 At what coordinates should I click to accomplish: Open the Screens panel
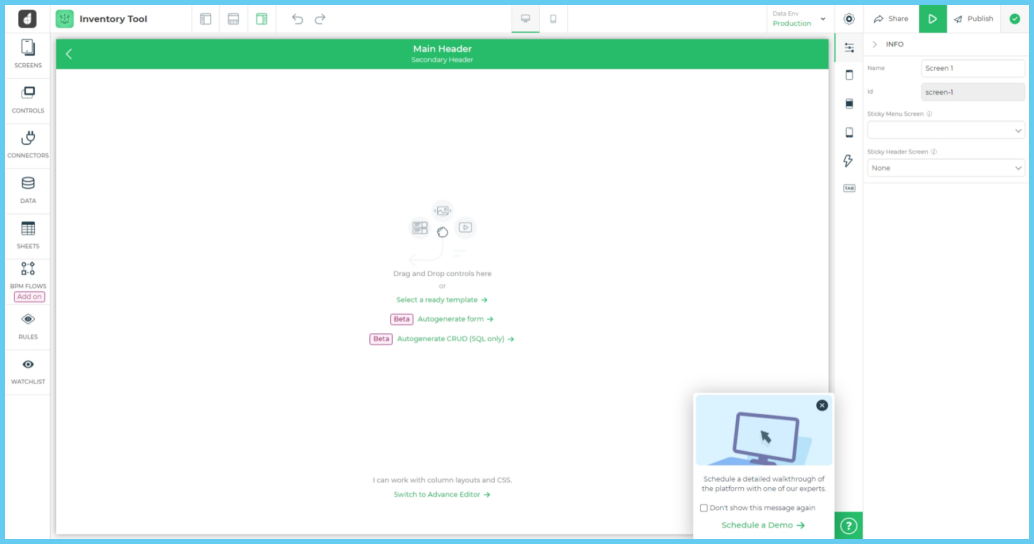[x=28, y=54]
